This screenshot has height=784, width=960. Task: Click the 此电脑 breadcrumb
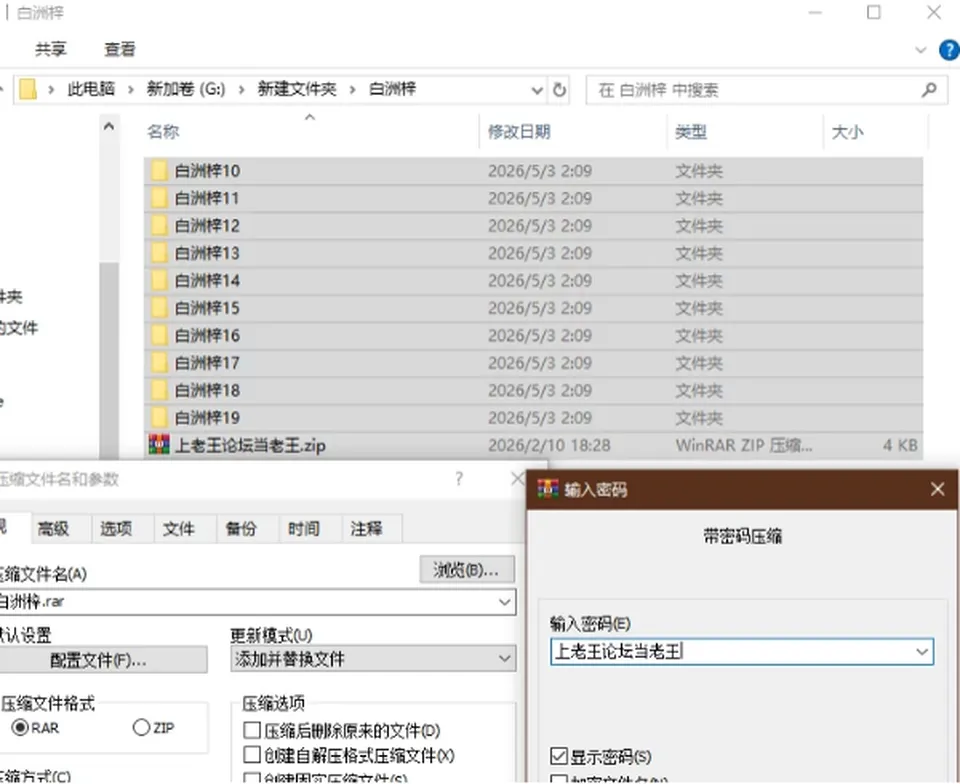click(x=91, y=89)
